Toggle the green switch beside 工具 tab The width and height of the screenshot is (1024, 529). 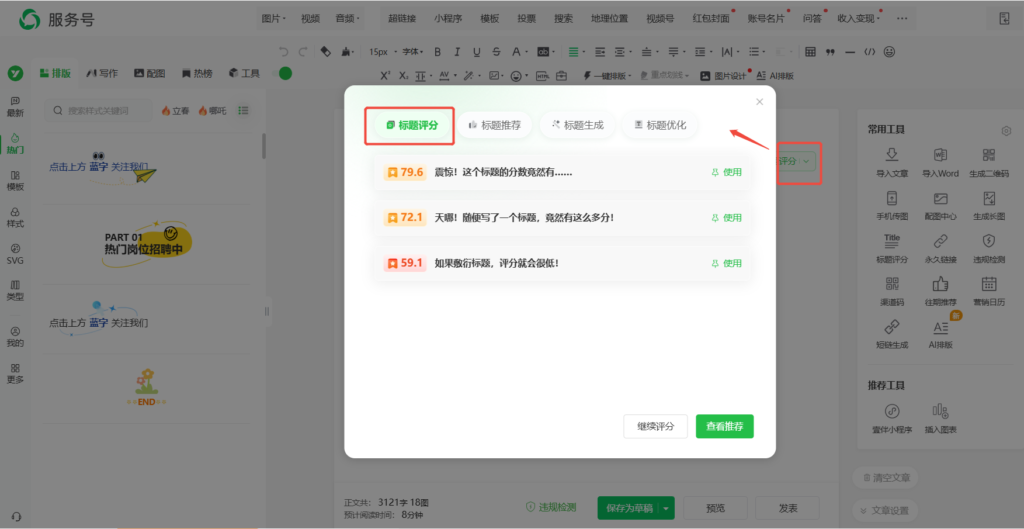click(285, 73)
